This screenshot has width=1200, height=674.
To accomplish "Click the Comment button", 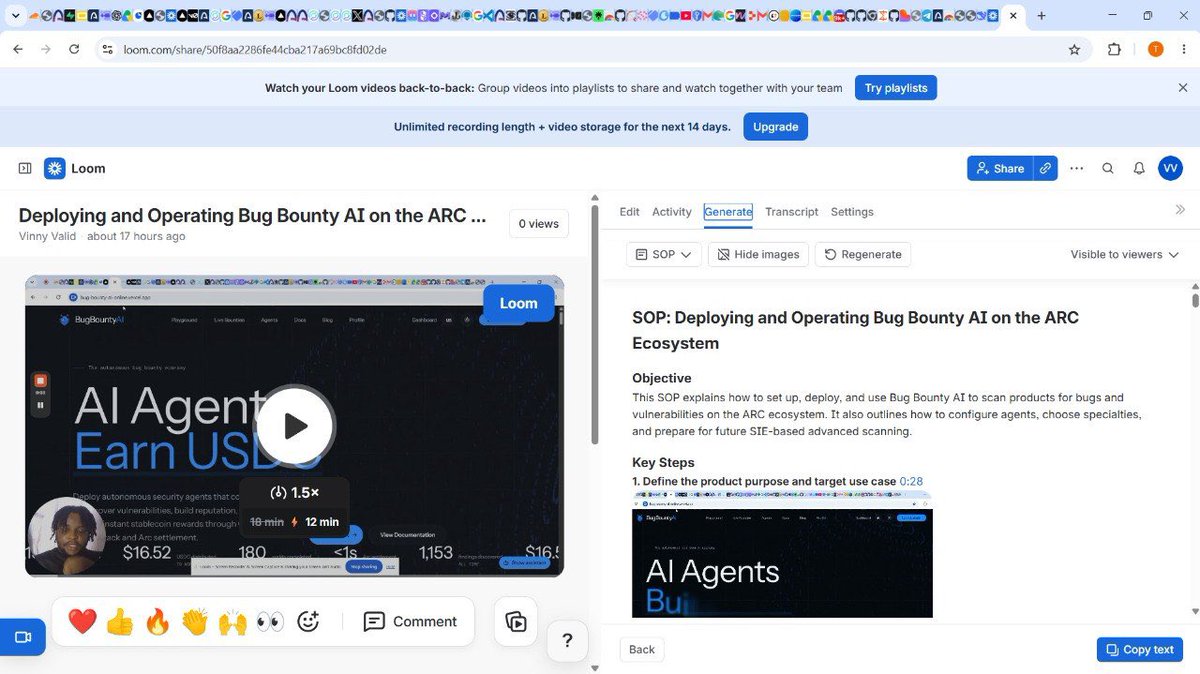I will [410, 622].
